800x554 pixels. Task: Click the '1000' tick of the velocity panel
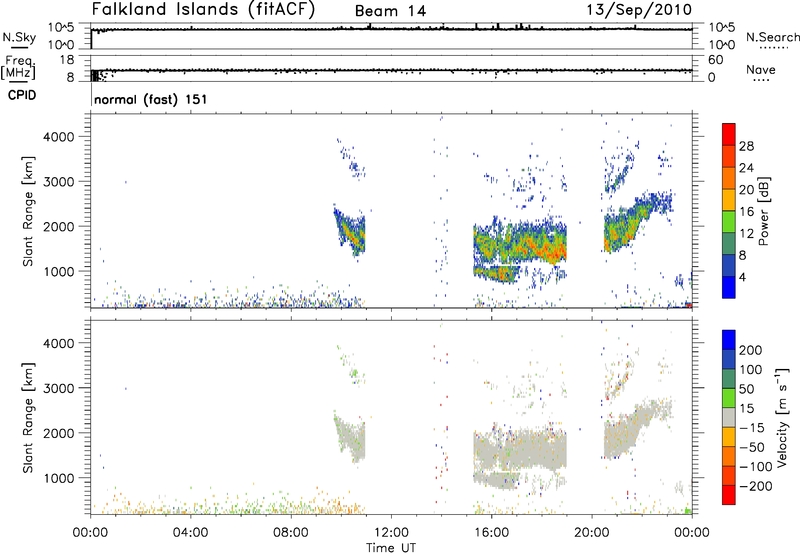click(59, 478)
